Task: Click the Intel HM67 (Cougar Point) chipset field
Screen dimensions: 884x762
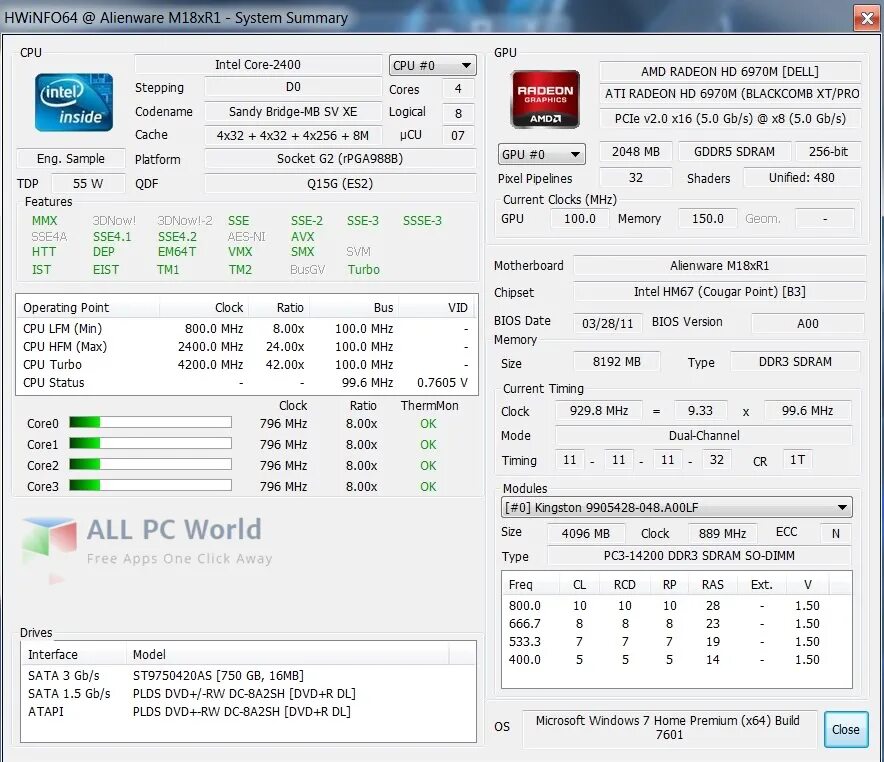Action: click(x=719, y=291)
